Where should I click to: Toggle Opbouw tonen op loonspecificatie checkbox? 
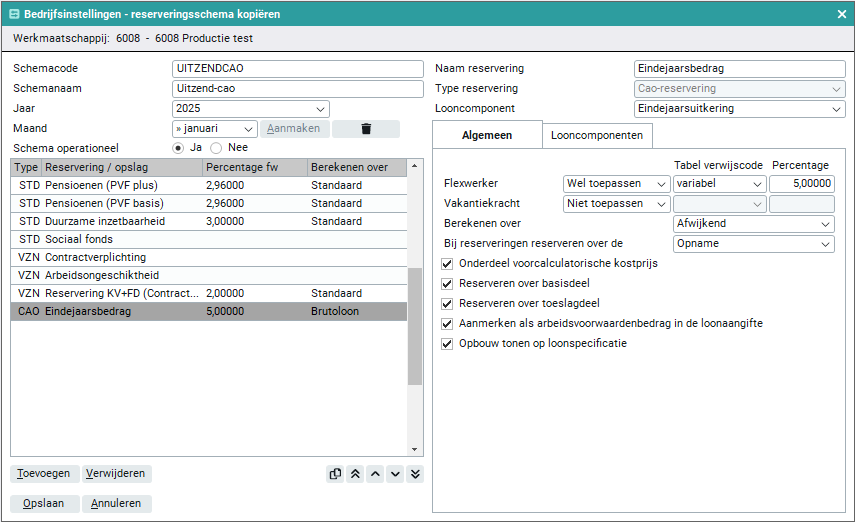click(447, 343)
